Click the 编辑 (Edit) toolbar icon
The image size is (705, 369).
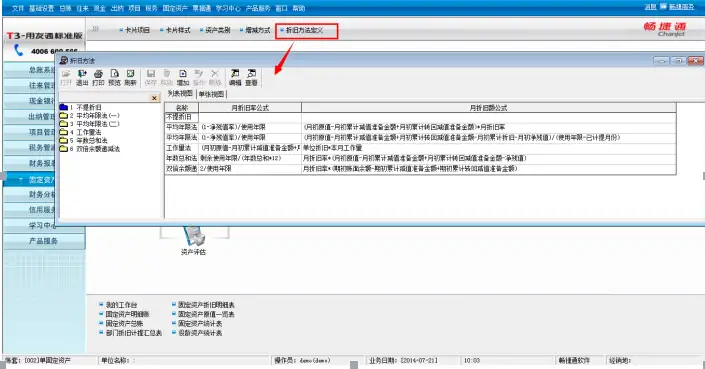point(235,78)
